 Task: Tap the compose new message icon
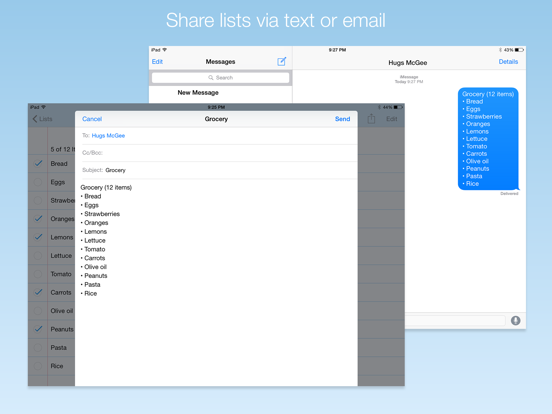[282, 62]
